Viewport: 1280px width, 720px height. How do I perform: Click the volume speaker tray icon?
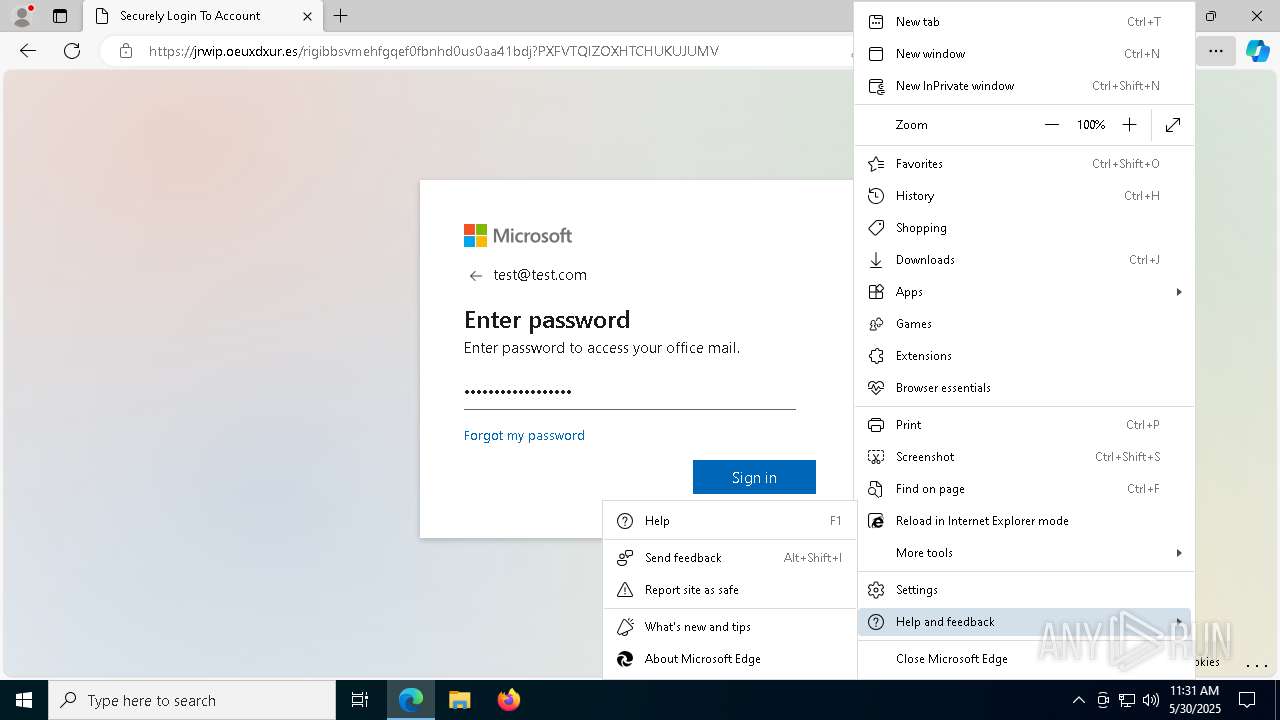tap(1151, 700)
